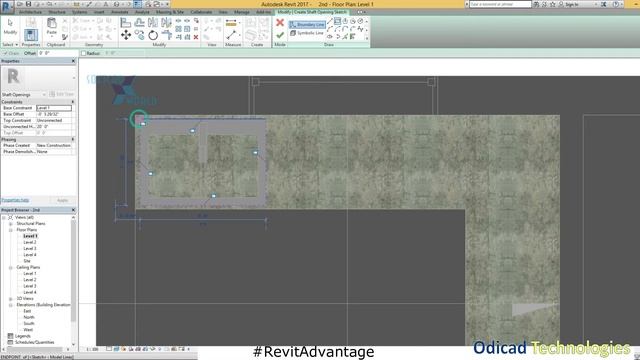Select the Boundary Line button

(x=307, y=25)
